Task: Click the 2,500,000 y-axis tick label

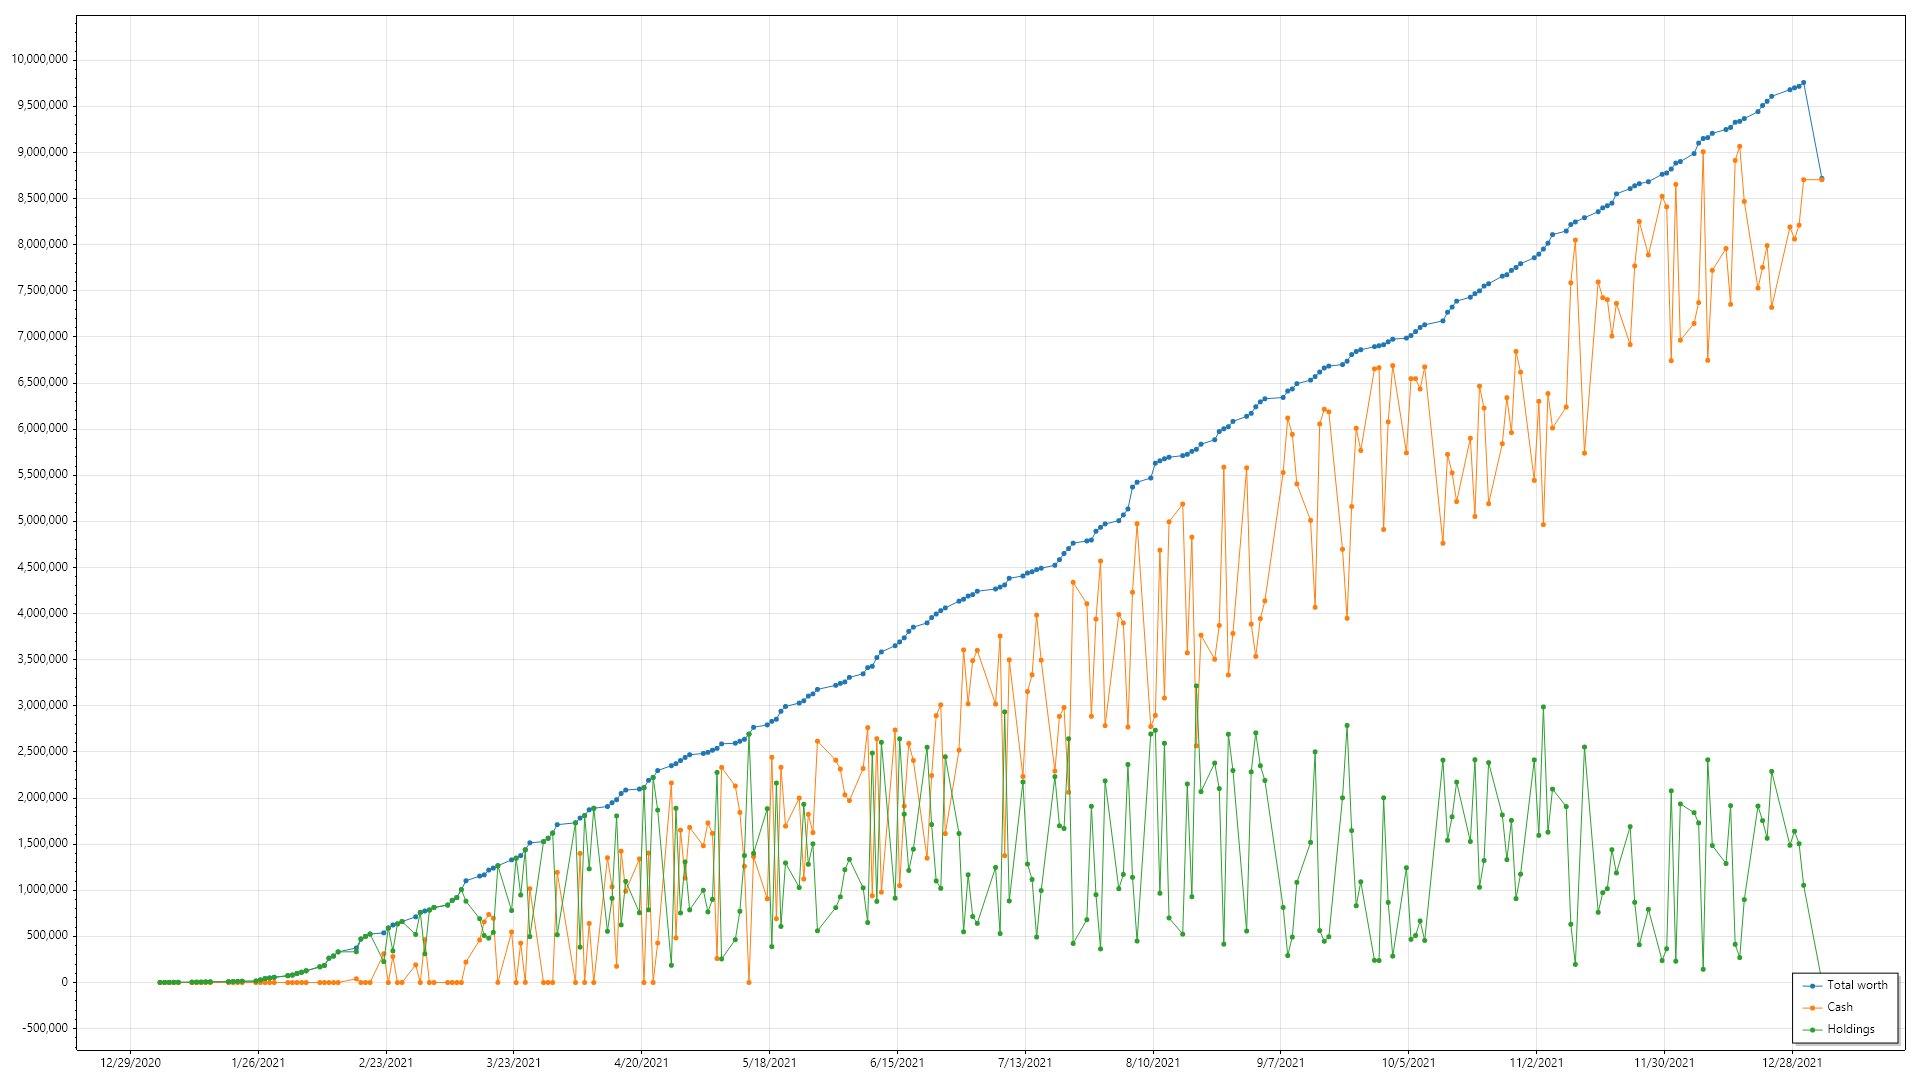Action: tap(42, 751)
